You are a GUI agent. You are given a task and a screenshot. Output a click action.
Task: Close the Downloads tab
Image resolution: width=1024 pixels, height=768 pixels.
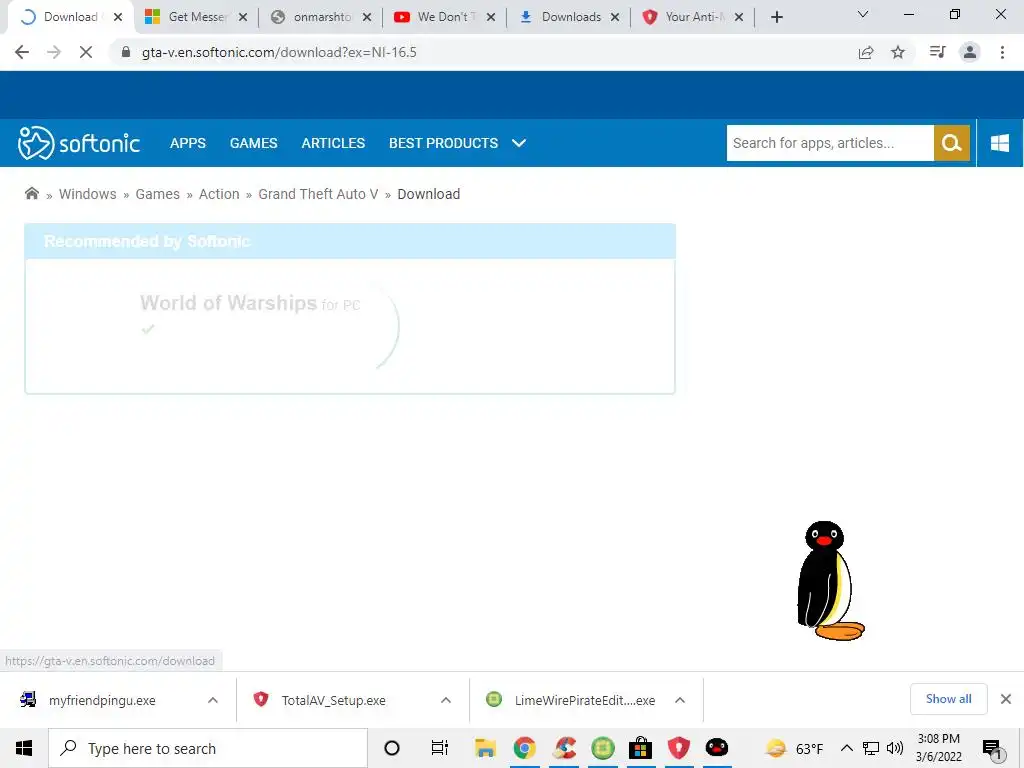tap(615, 18)
